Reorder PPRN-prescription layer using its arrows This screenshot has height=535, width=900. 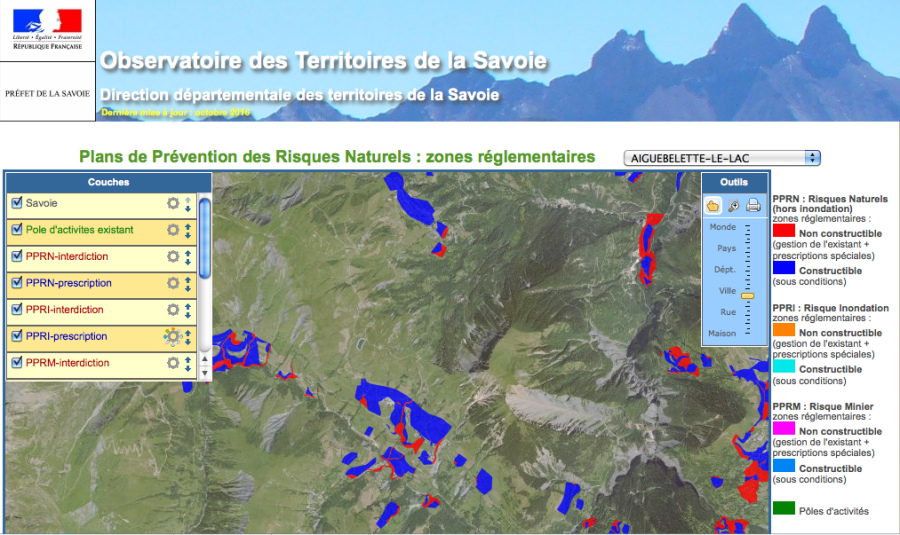[x=188, y=283]
